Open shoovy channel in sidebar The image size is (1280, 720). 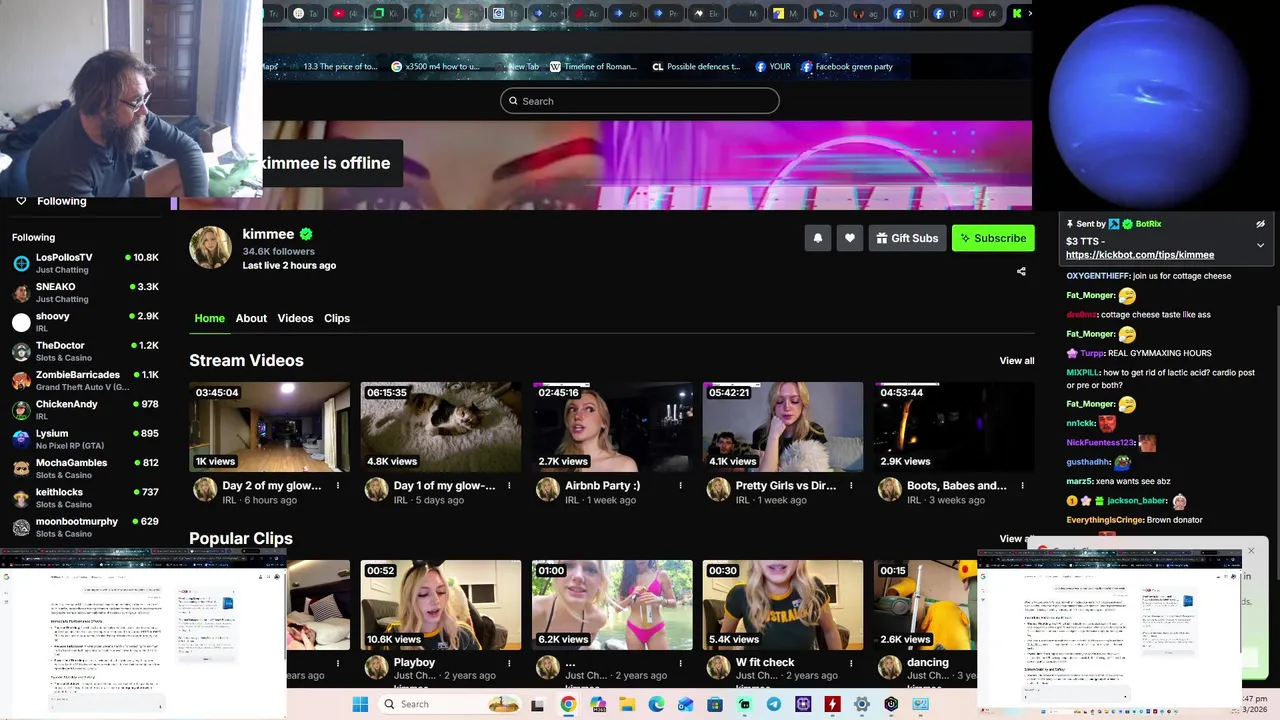pos(86,321)
